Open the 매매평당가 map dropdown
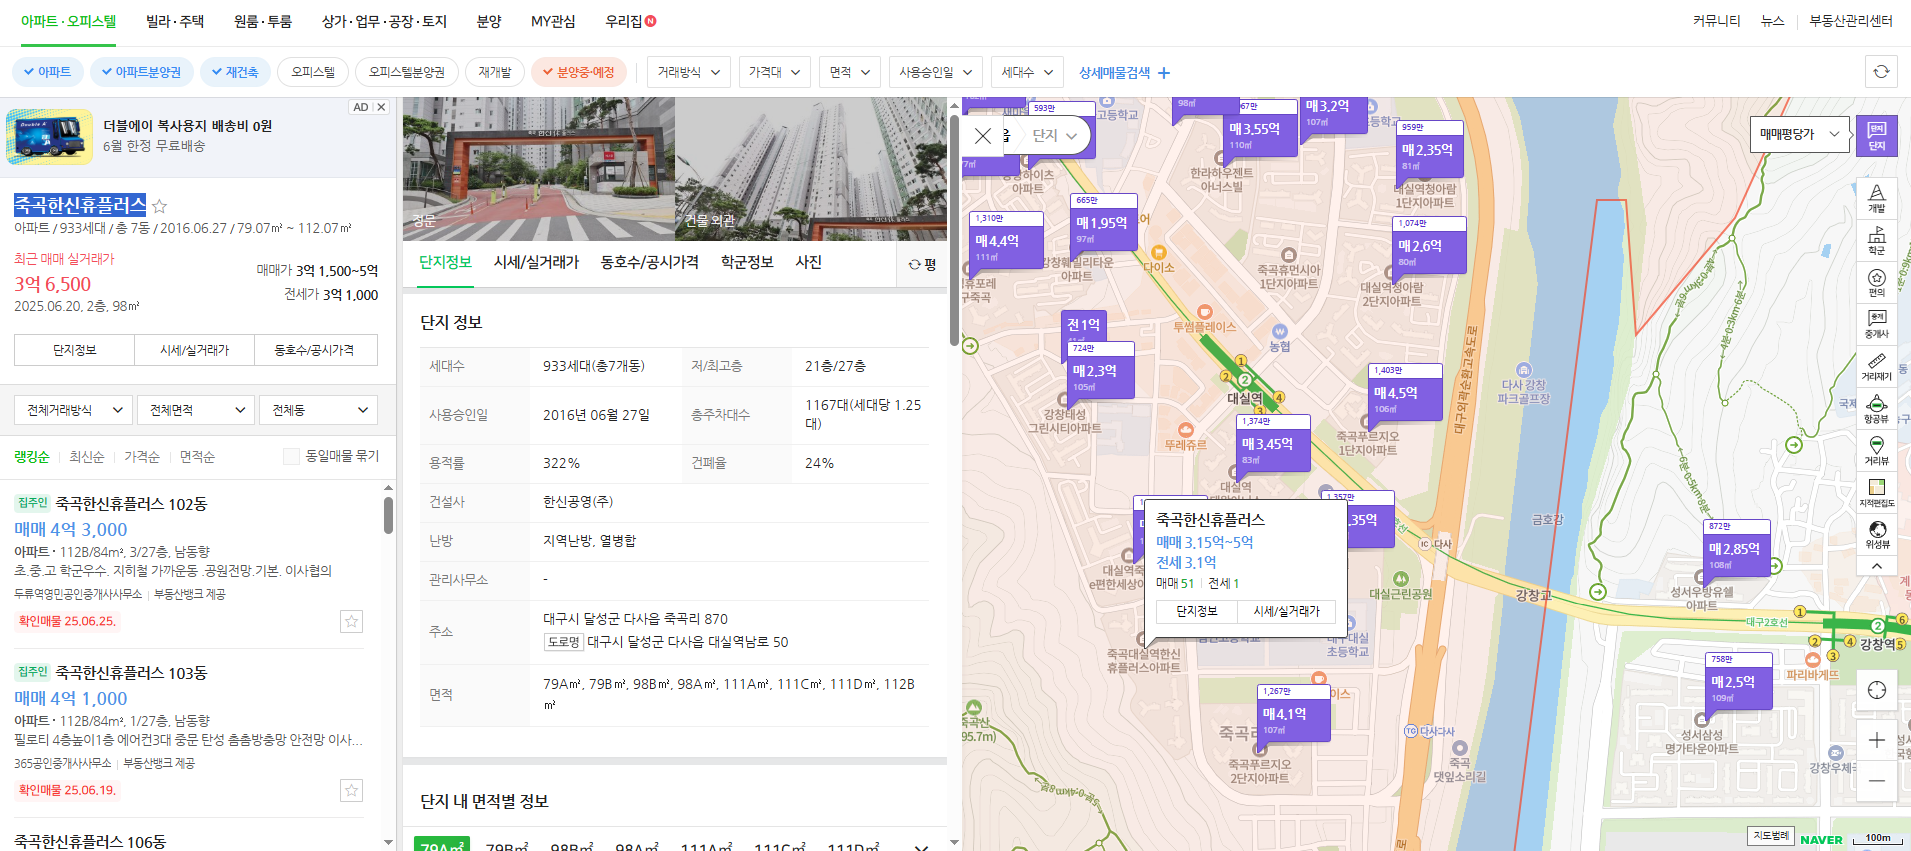This screenshot has height=851, width=1911. click(x=1800, y=134)
